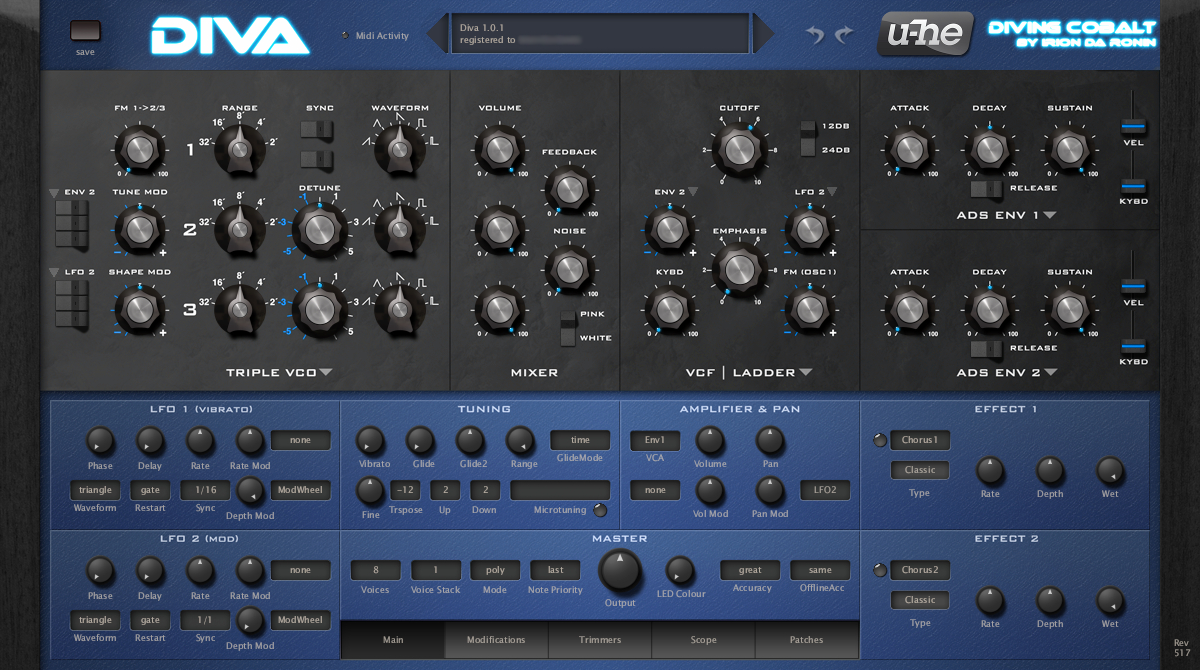The width and height of the screenshot is (1200, 670).
Task: Click ADS Env 1 KYBD slider
Action: [1133, 186]
